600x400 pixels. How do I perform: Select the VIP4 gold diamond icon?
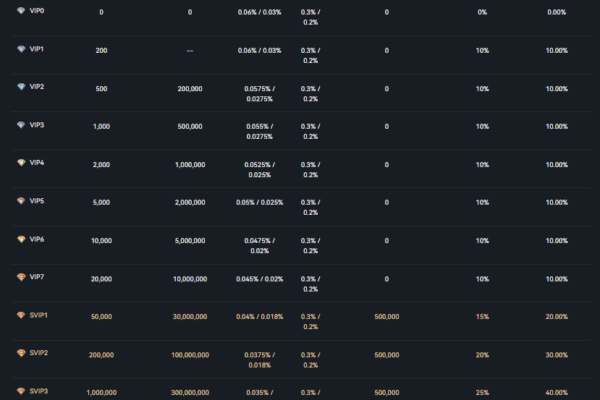click(21, 162)
